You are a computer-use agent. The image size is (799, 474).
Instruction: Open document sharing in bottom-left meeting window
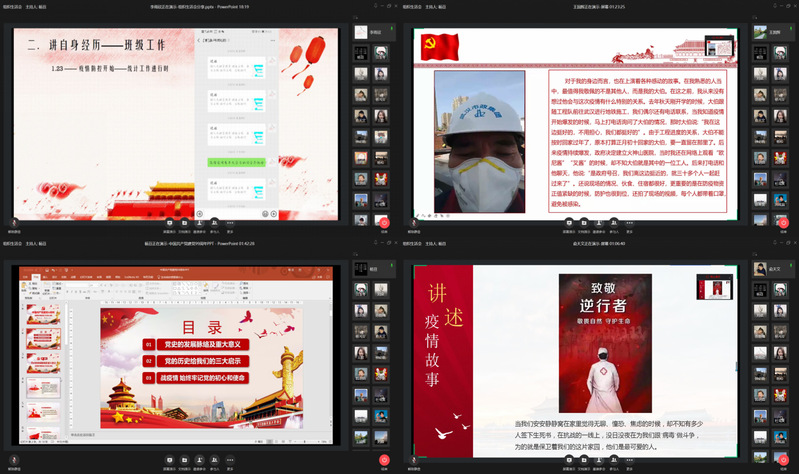click(x=184, y=460)
